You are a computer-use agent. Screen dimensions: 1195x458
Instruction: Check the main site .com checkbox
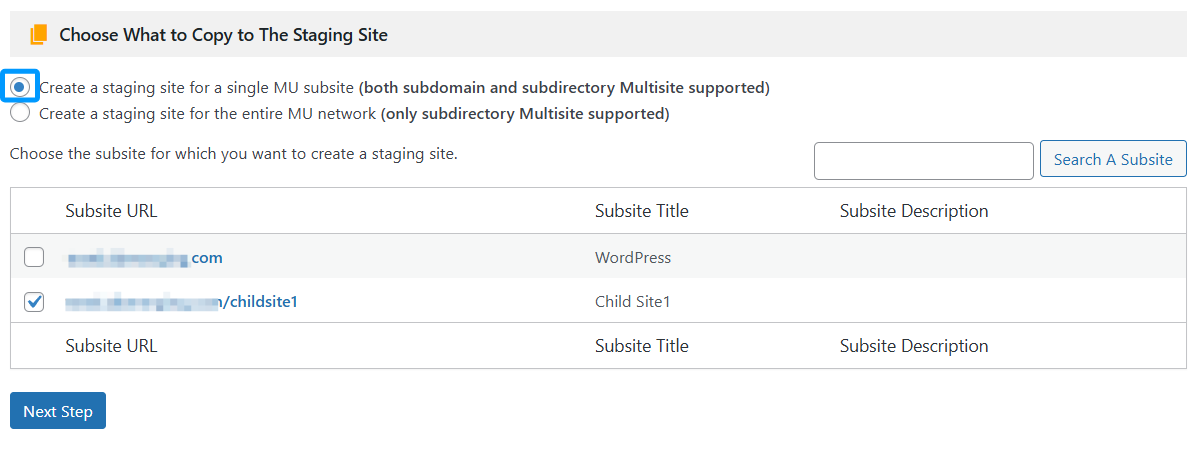[x=34, y=258]
